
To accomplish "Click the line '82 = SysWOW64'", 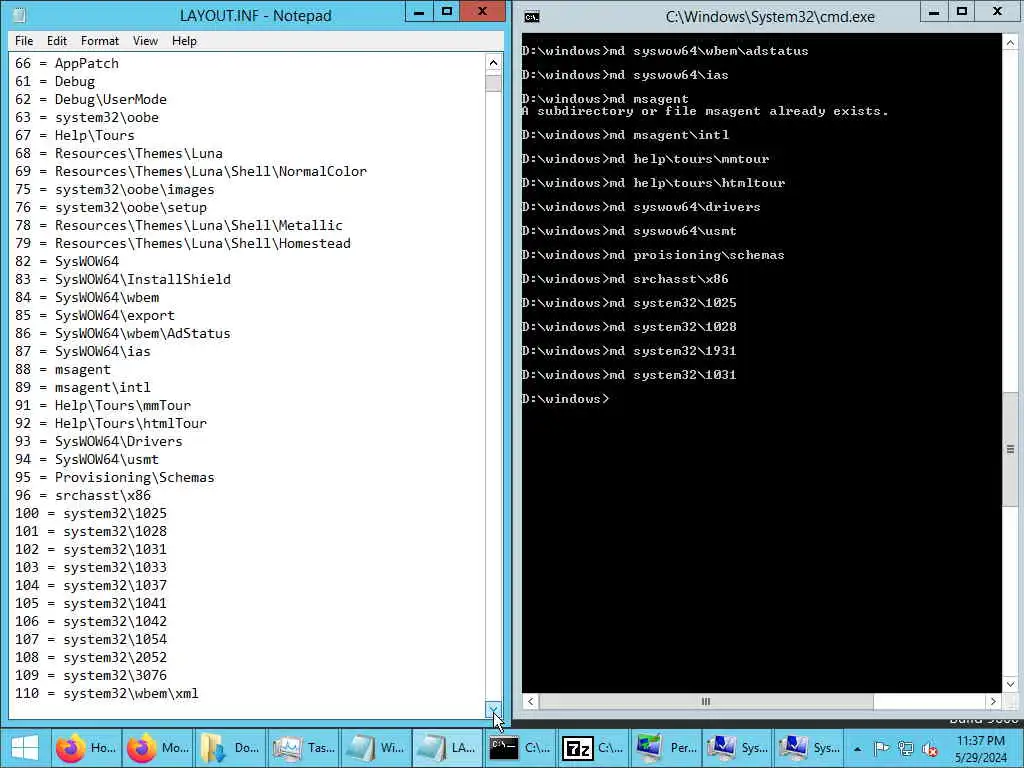I will point(67,261).
